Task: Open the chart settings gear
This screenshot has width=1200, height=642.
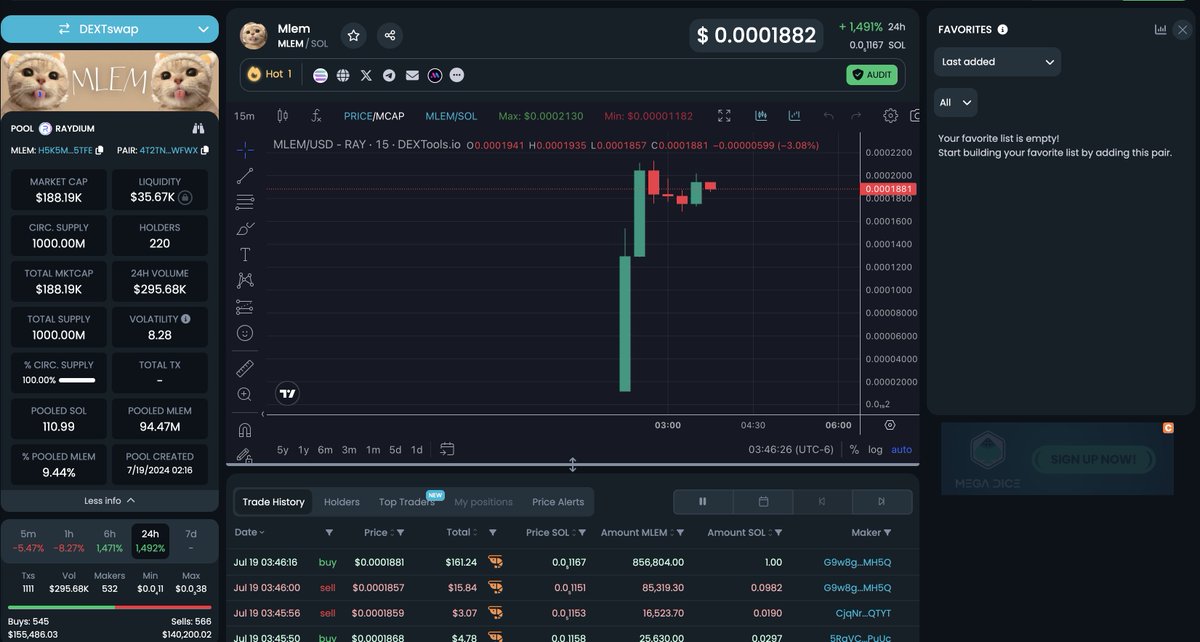Action: (890, 116)
